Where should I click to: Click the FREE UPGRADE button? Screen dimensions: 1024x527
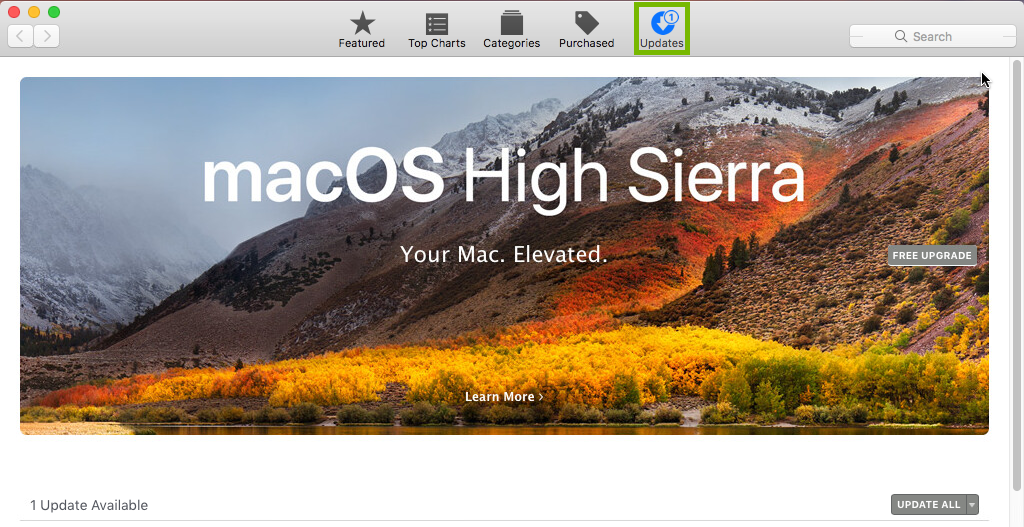coord(932,255)
